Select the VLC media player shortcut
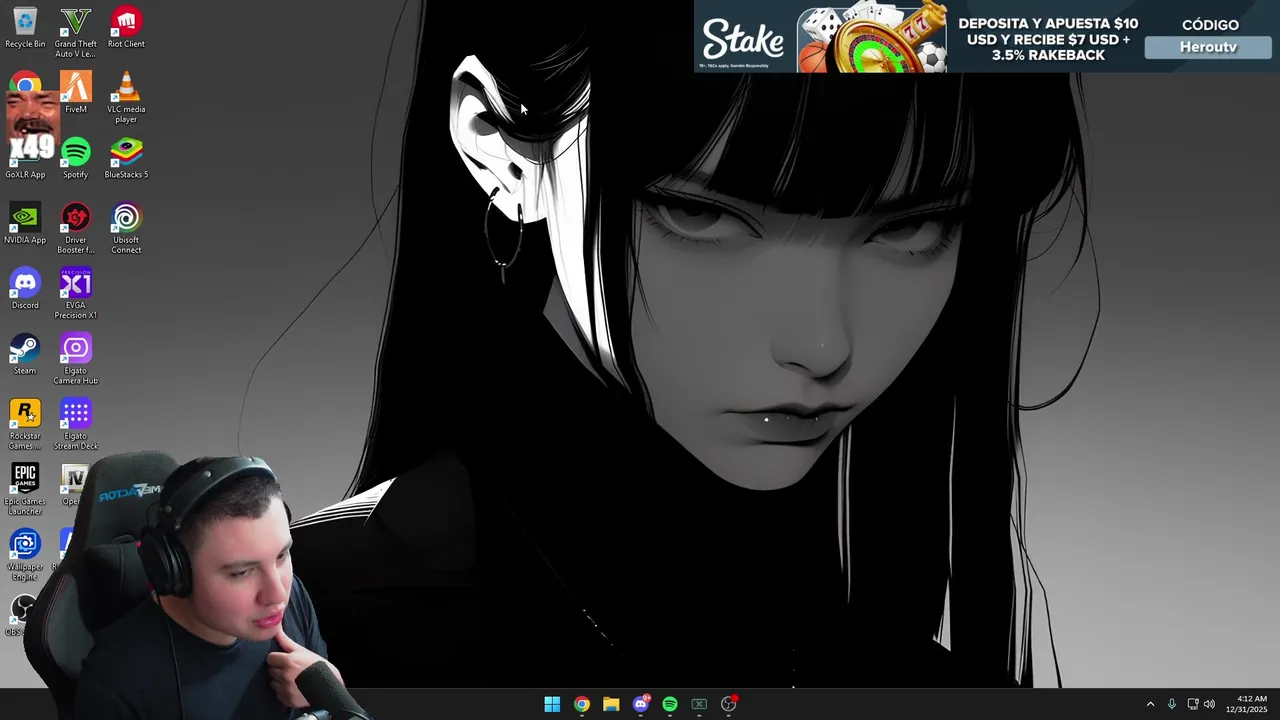The height and width of the screenshot is (720, 1280). click(x=126, y=97)
